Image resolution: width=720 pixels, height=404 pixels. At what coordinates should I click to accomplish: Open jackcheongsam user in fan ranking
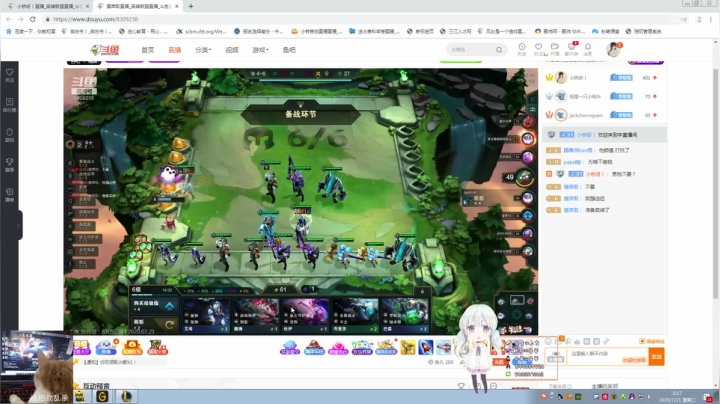[585, 115]
